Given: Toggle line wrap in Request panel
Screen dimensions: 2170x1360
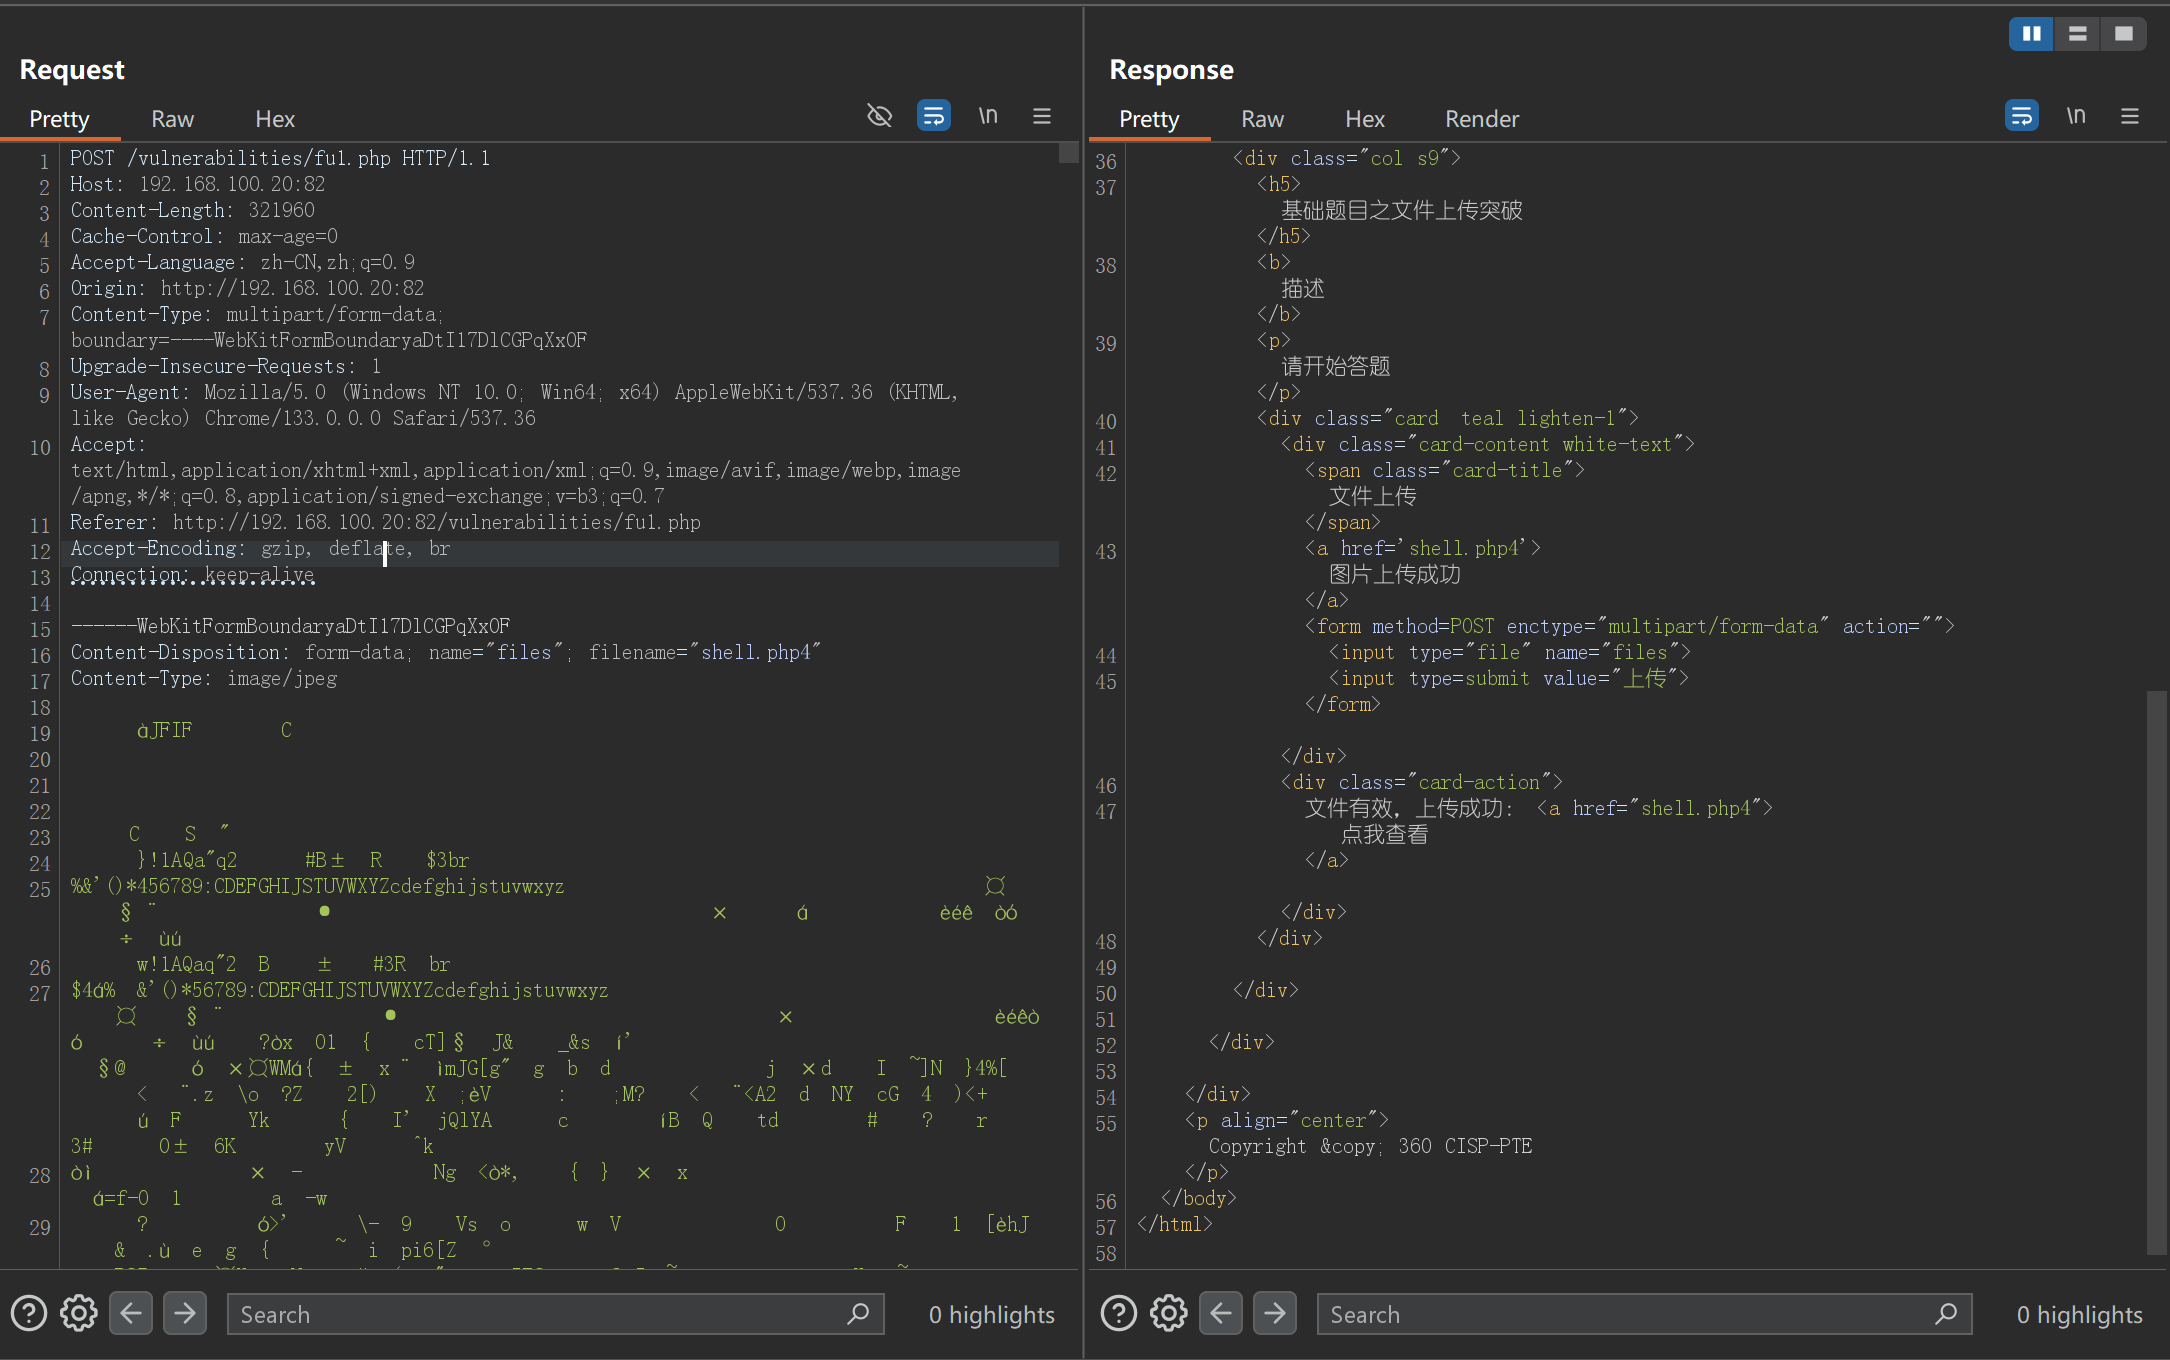Looking at the screenshot, I should (933, 116).
